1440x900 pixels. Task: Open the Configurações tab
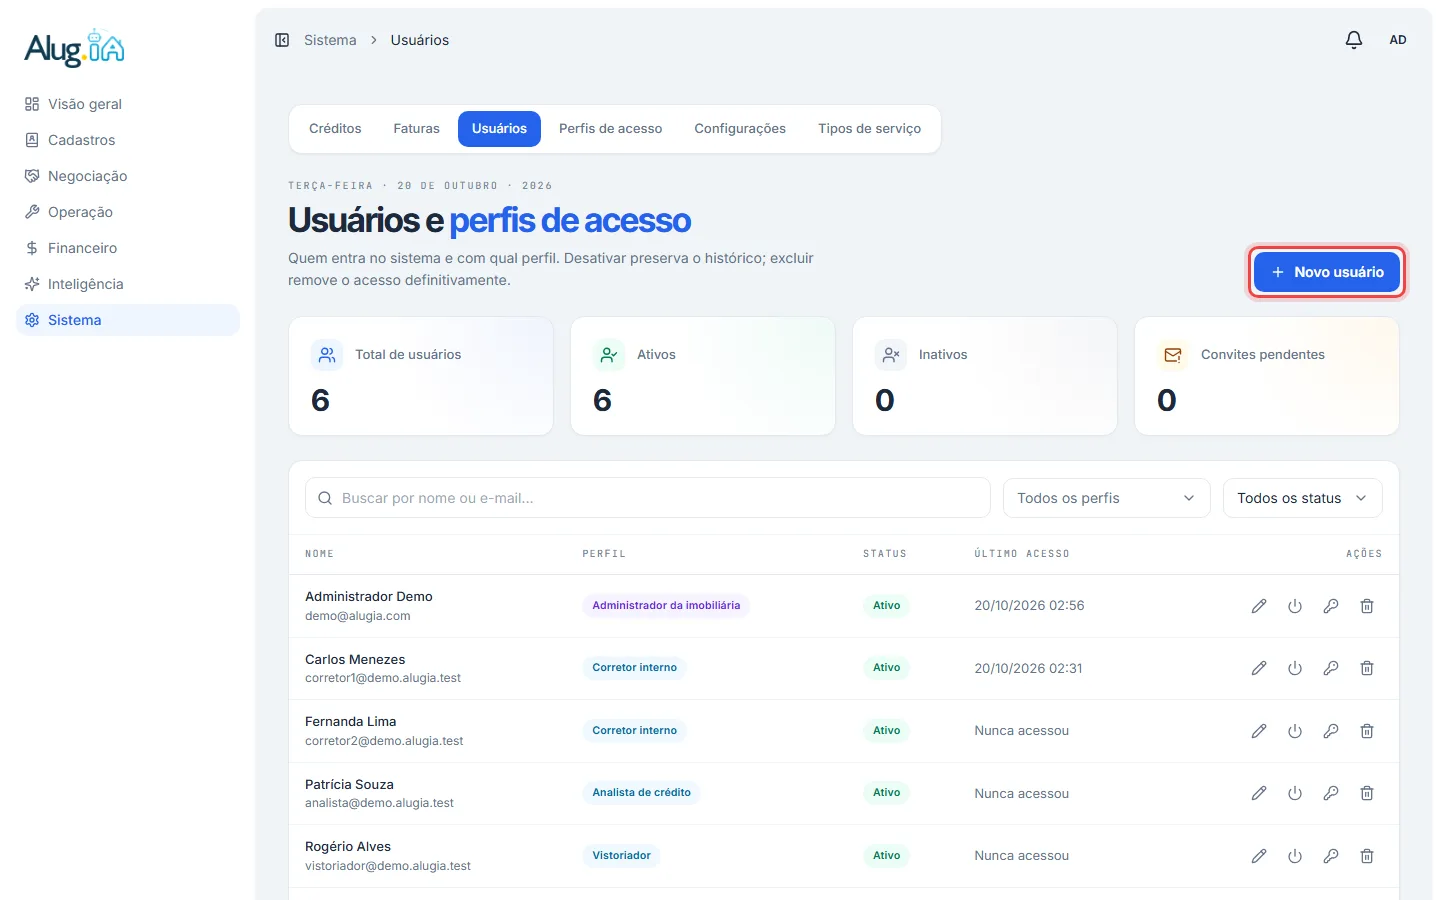coord(740,129)
